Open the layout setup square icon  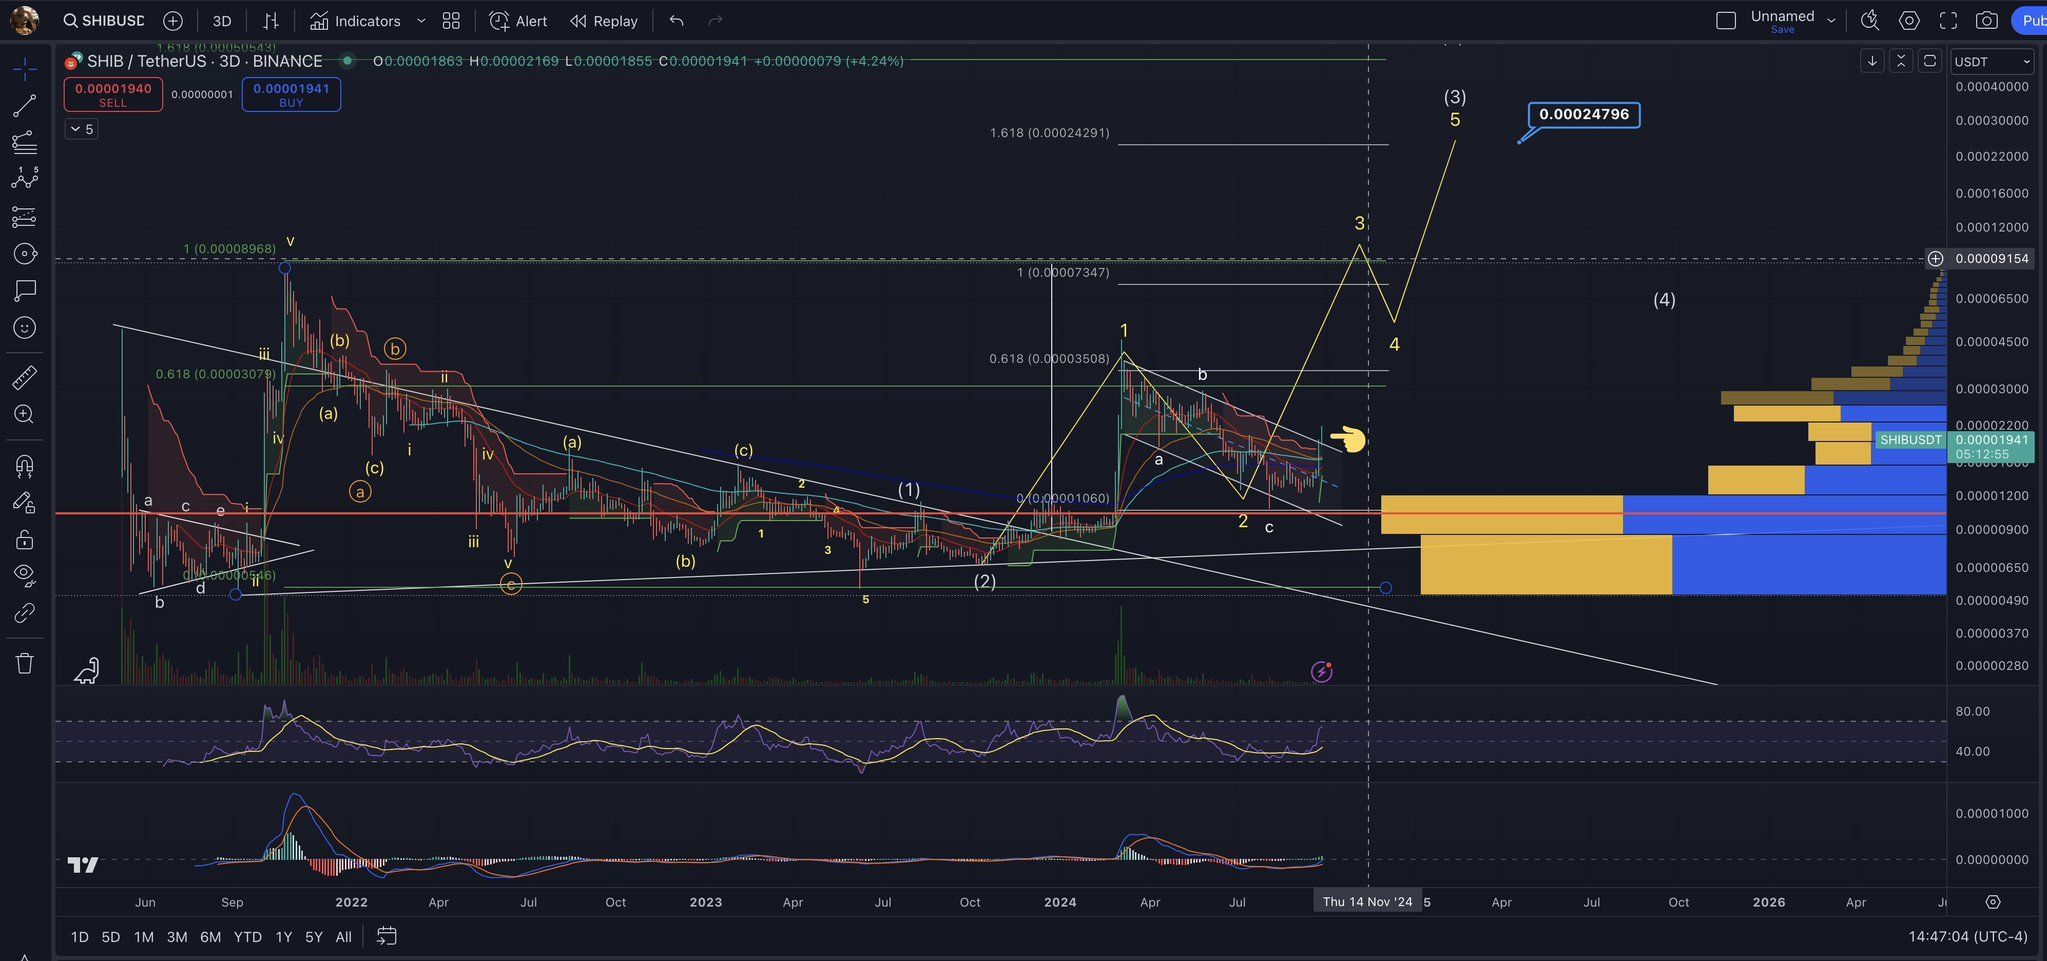(x=1725, y=21)
